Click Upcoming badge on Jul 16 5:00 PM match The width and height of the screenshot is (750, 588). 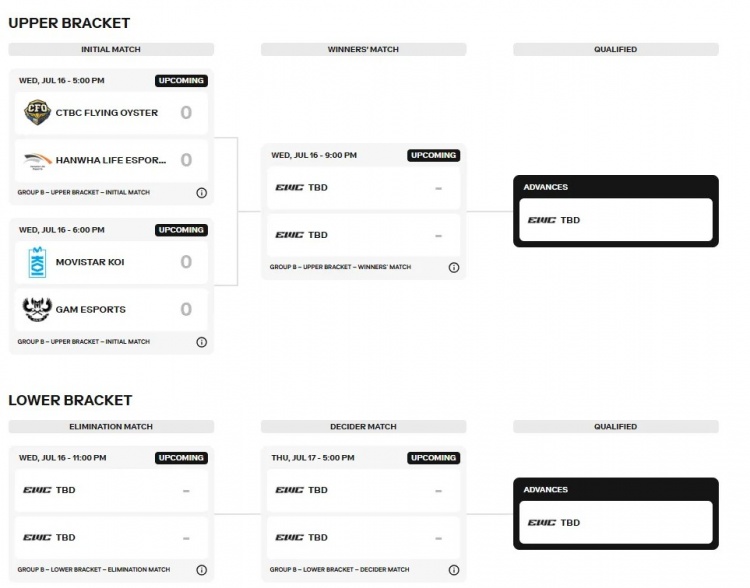[x=181, y=81]
